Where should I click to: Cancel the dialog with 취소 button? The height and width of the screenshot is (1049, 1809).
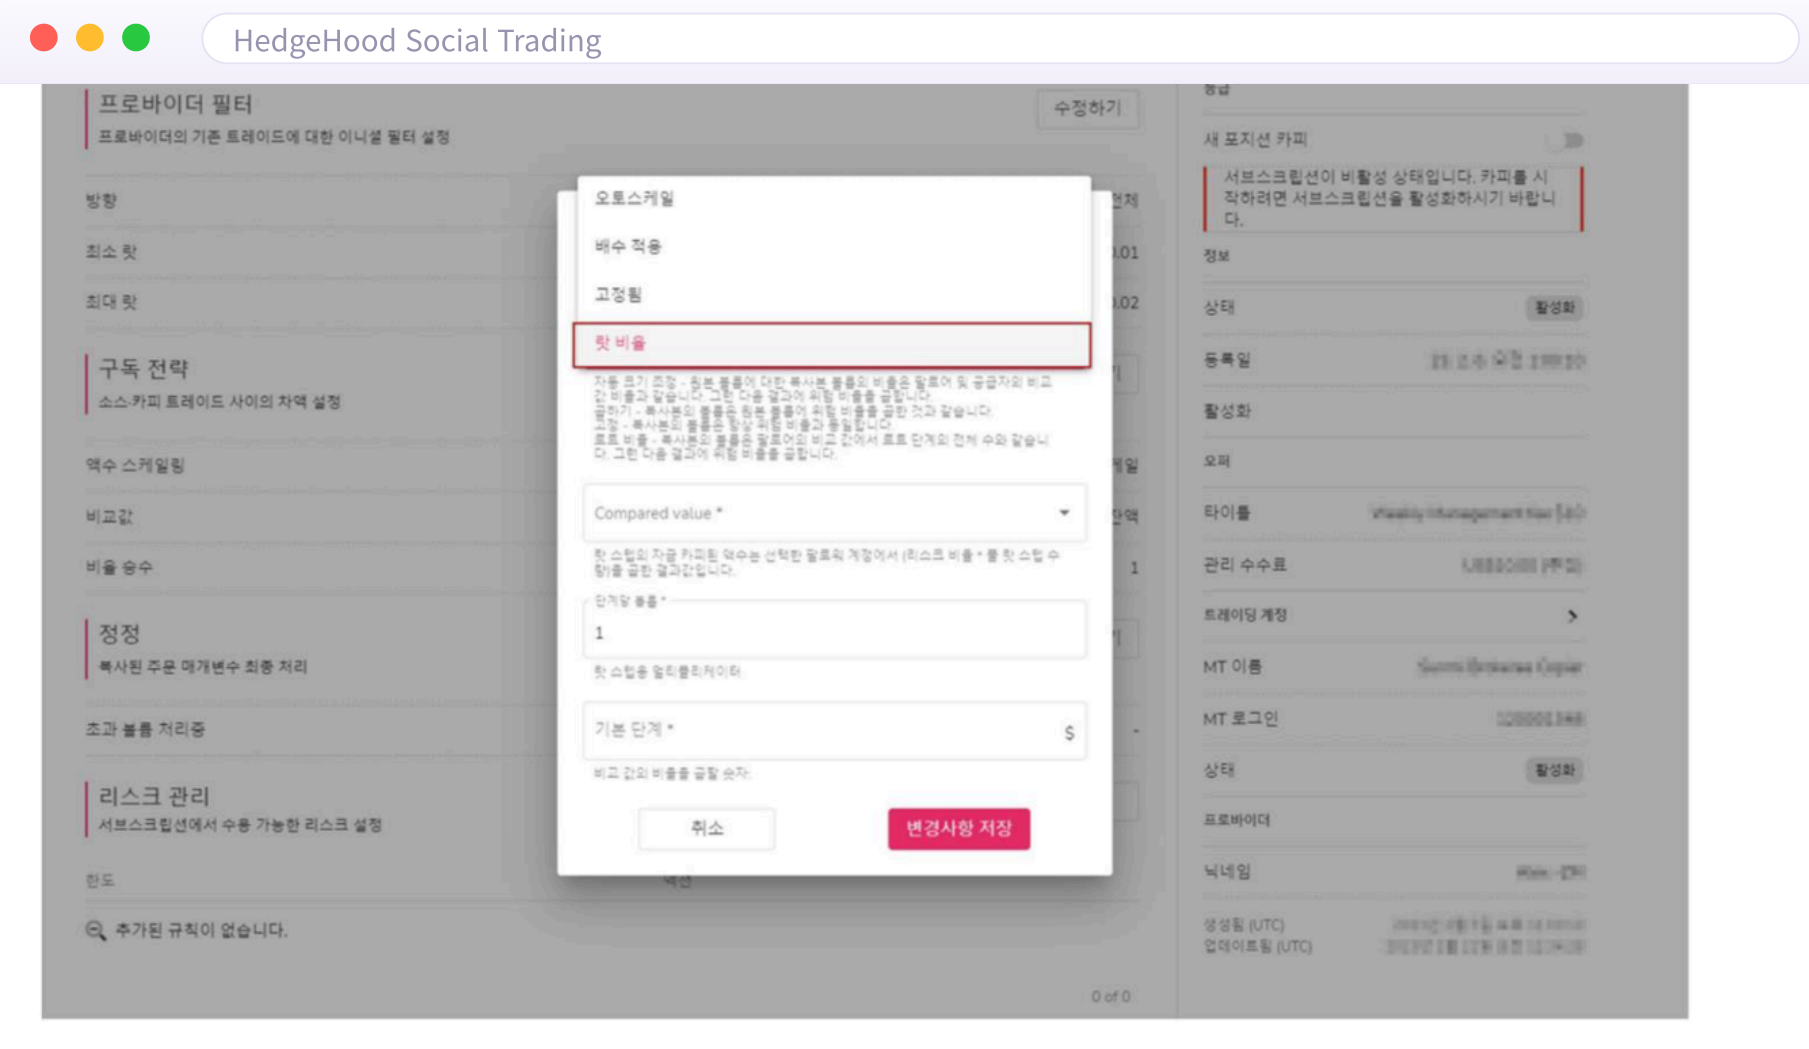pyautogui.click(x=707, y=828)
